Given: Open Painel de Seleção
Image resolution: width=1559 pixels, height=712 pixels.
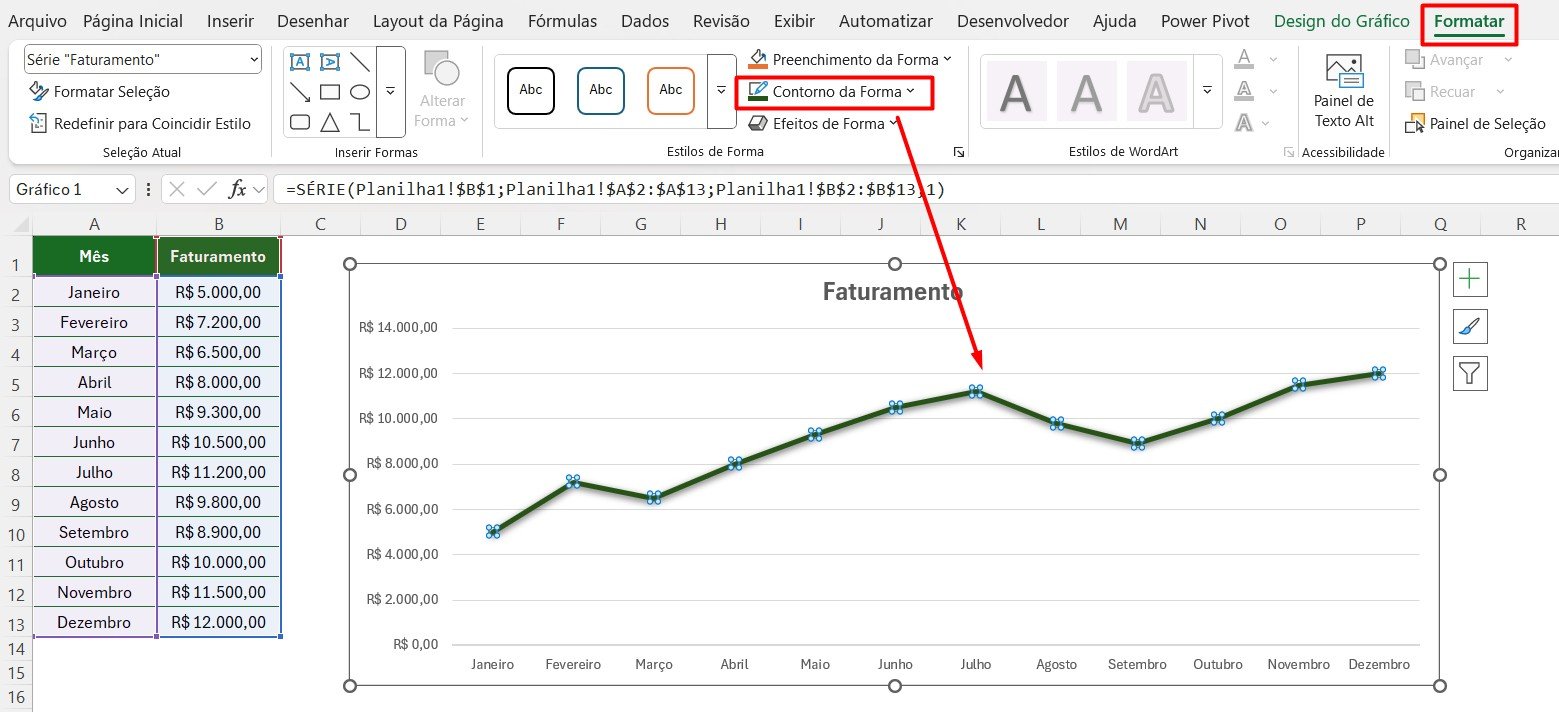Looking at the screenshot, I should click(1476, 124).
